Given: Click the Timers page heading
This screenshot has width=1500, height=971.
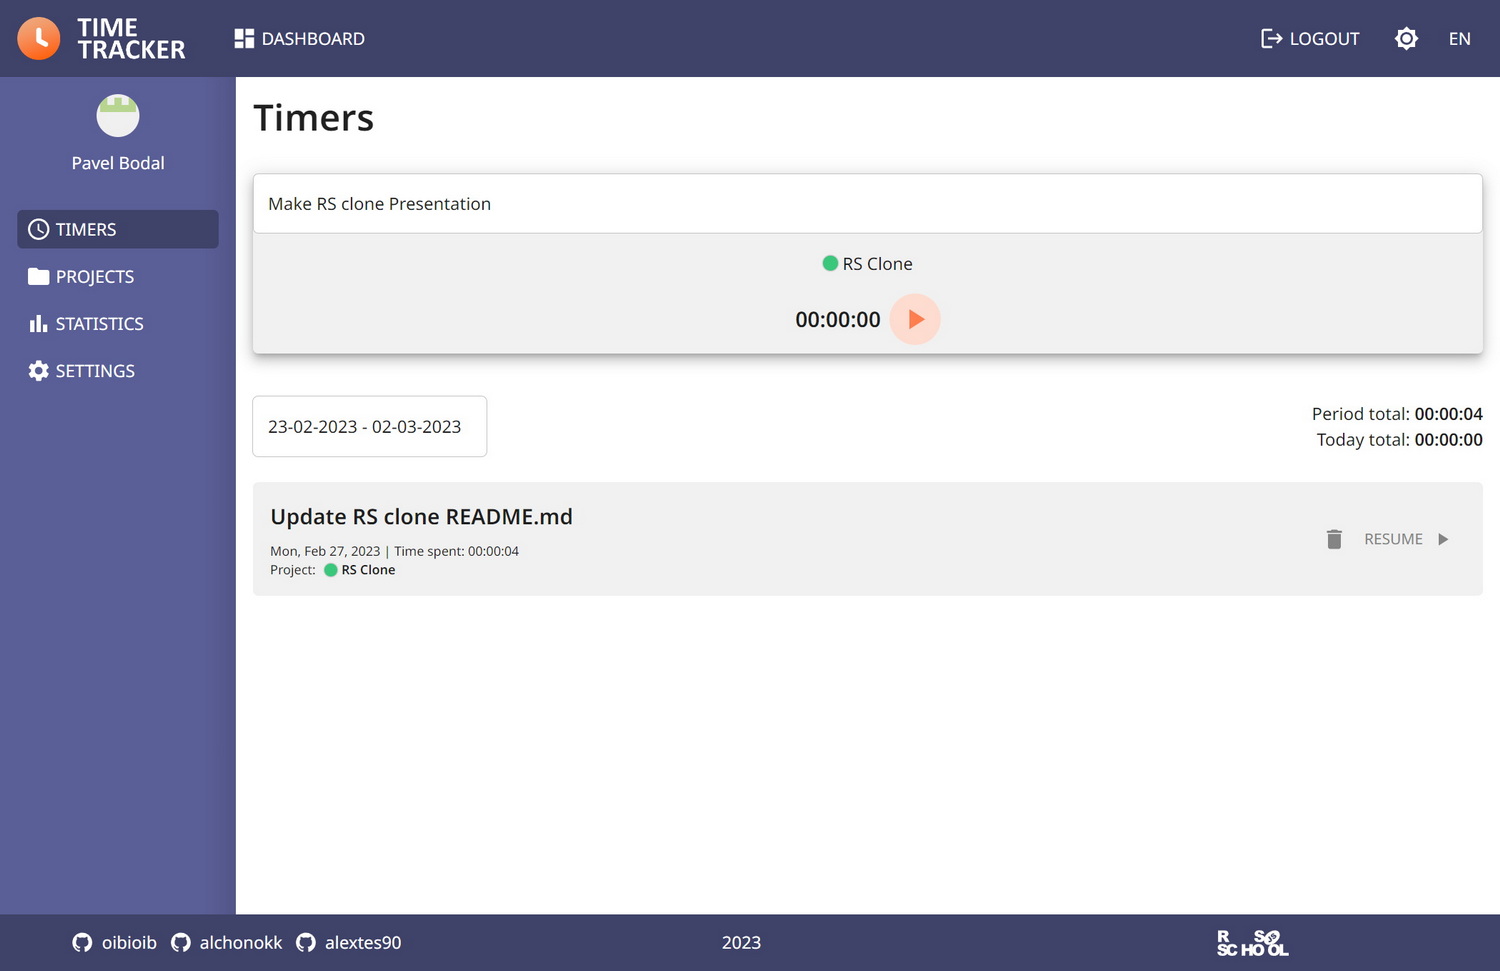Looking at the screenshot, I should pyautogui.click(x=313, y=118).
